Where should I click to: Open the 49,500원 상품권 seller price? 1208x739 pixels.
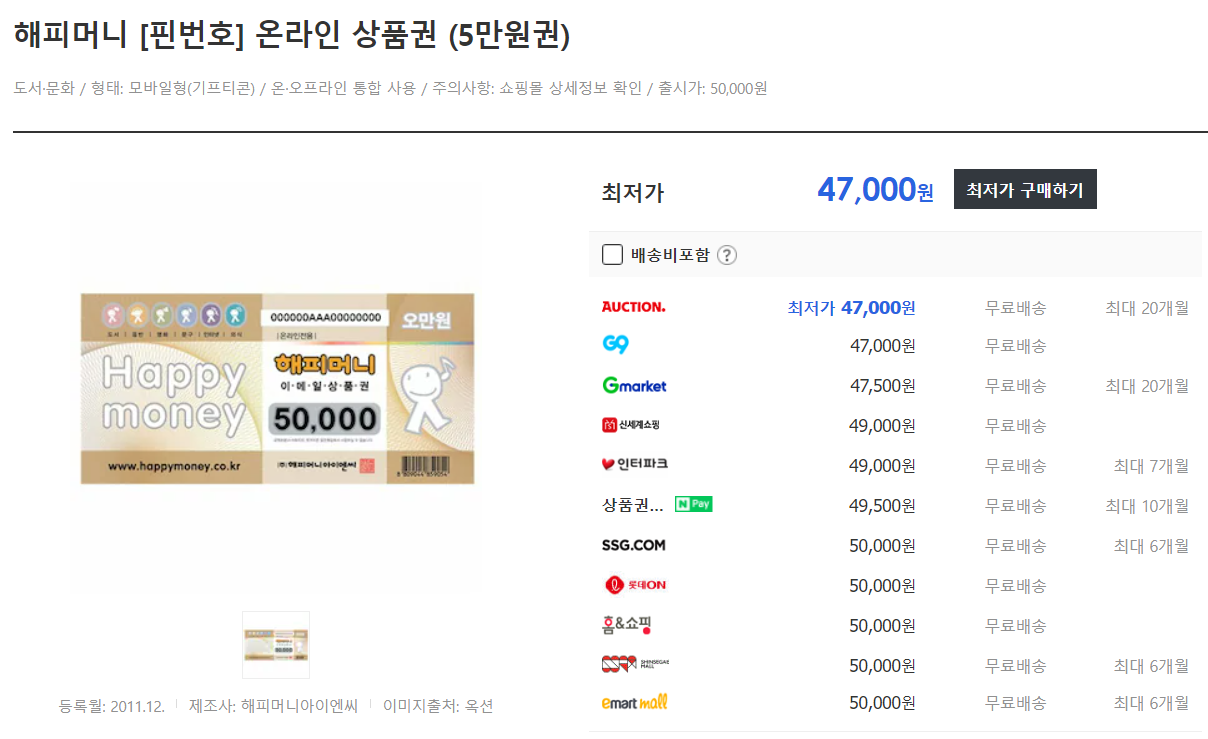882,505
